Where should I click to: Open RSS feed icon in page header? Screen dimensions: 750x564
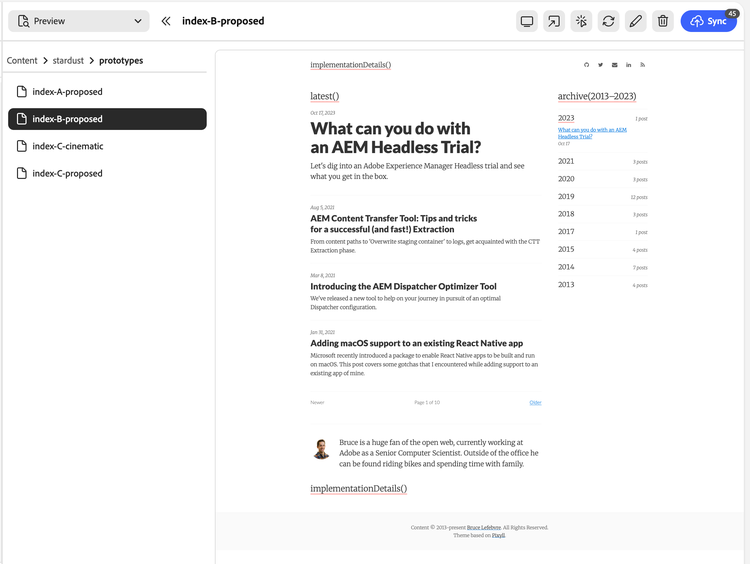click(x=642, y=65)
